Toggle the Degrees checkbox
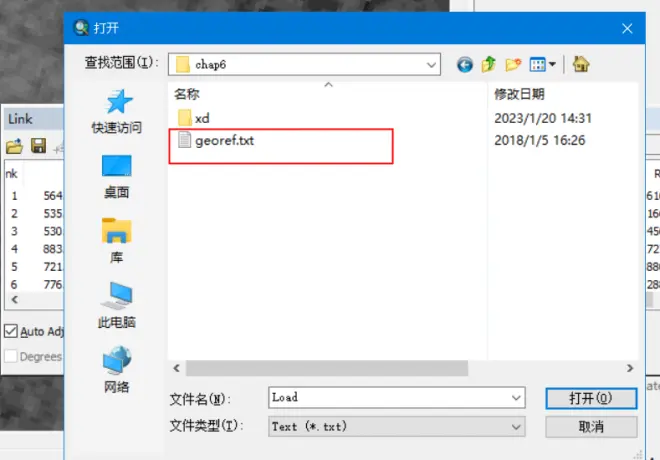Viewport: 660px width, 460px height. (11, 356)
